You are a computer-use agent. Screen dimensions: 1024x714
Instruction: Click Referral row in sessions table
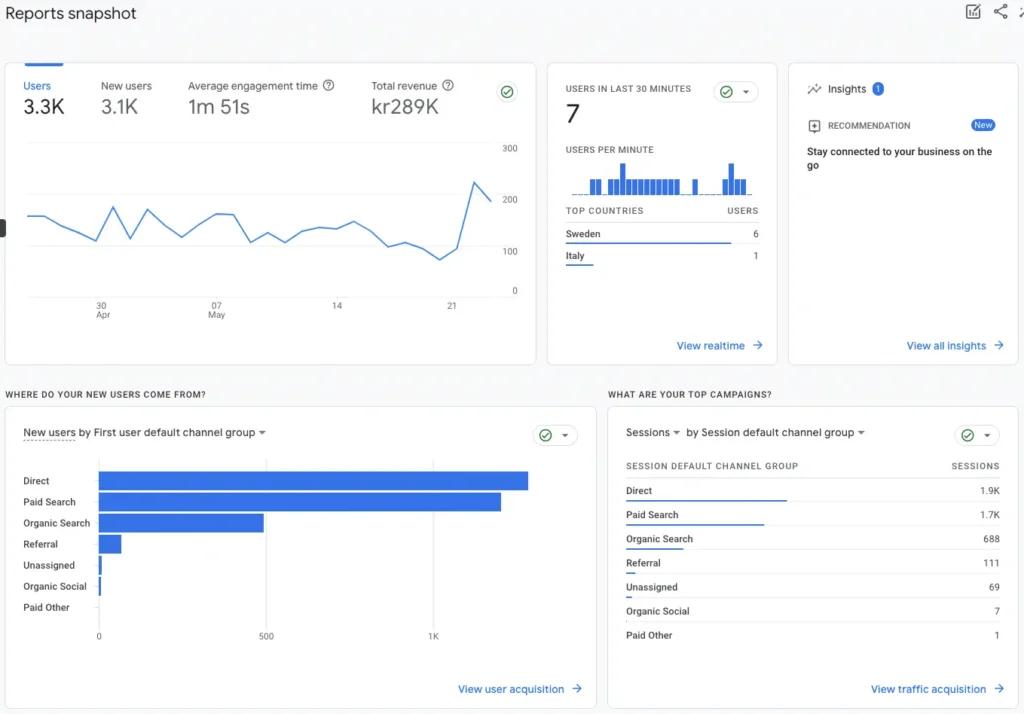[812, 563]
